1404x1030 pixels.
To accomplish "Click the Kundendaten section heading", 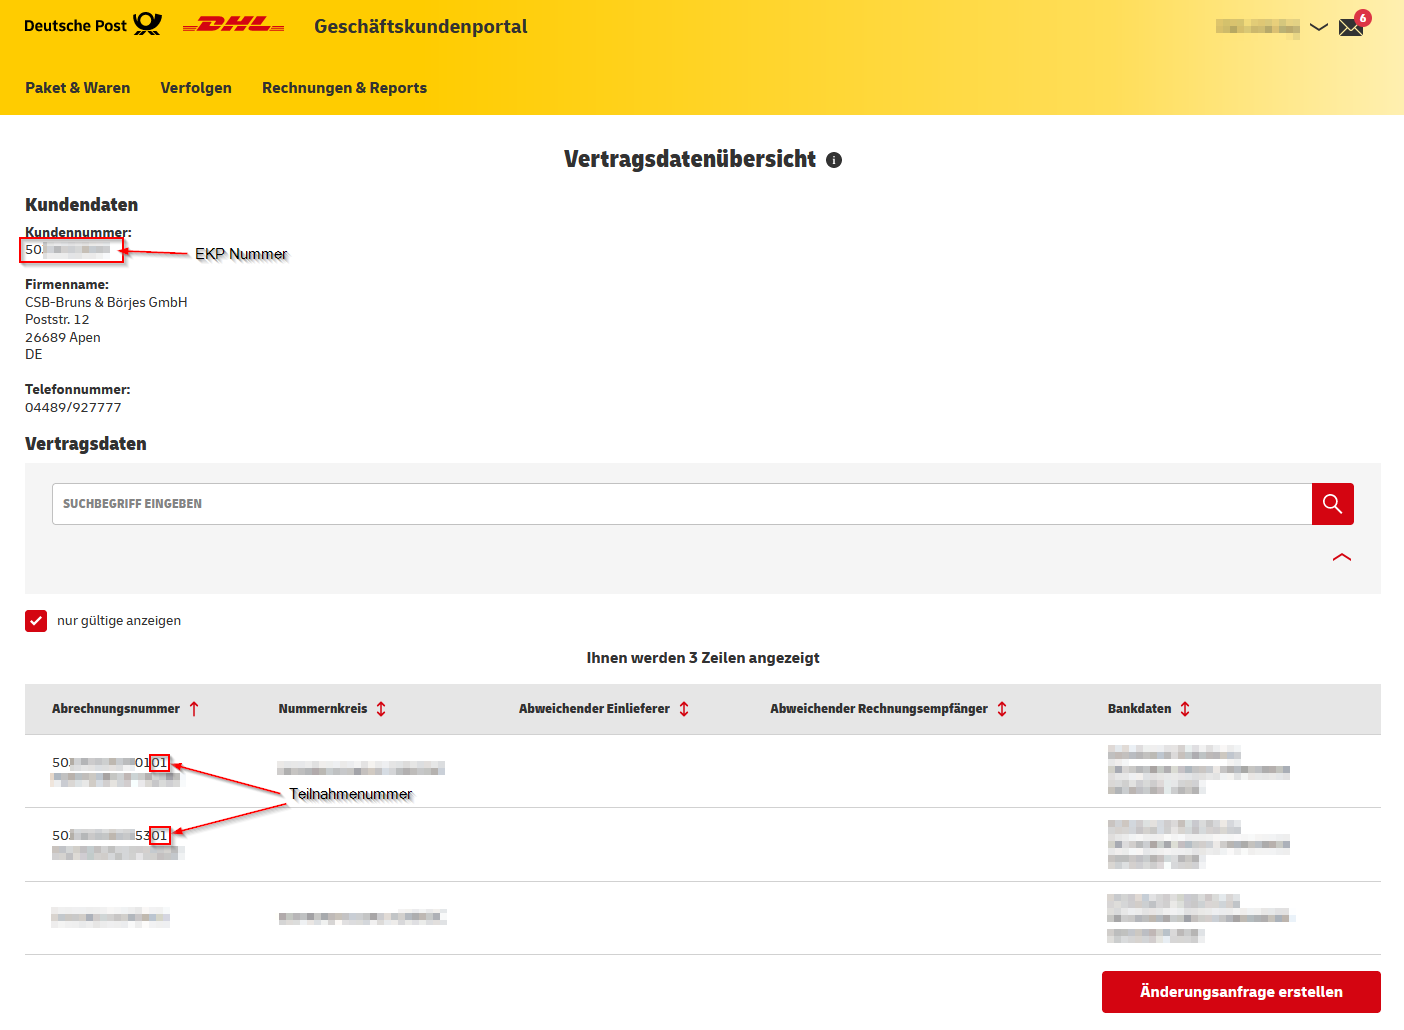I will pos(82,205).
